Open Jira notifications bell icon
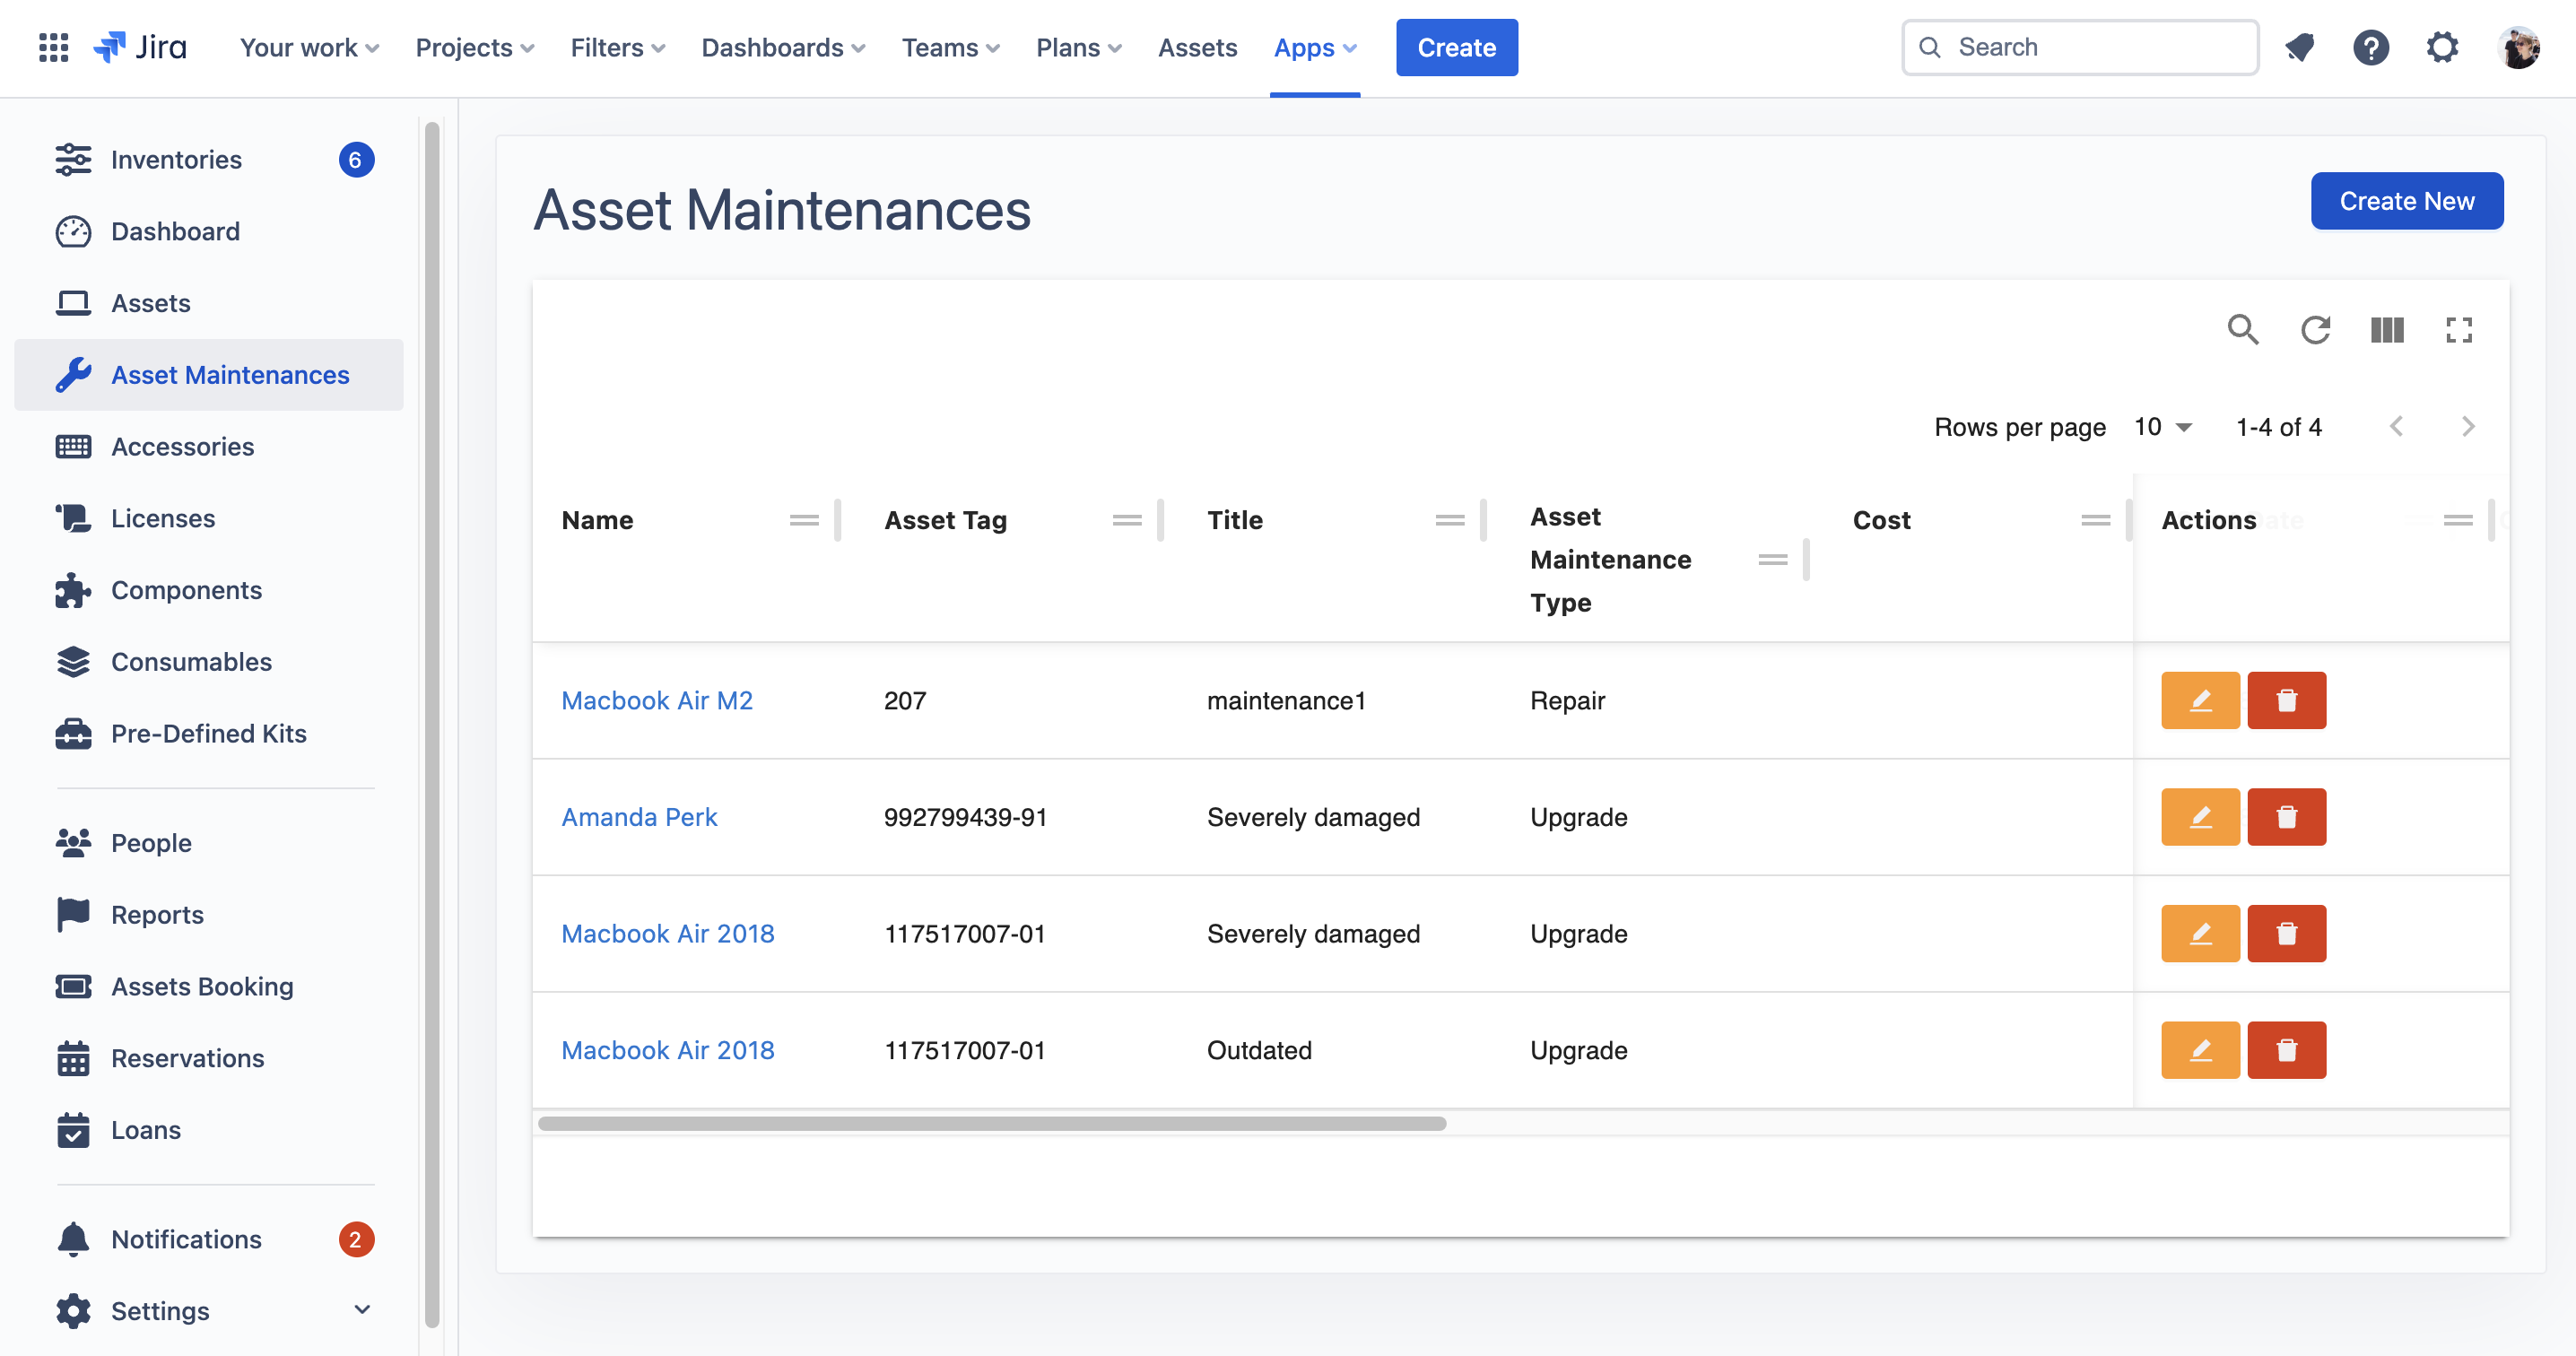Viewport: 2576px width, 1356px height. point(2300,47)
